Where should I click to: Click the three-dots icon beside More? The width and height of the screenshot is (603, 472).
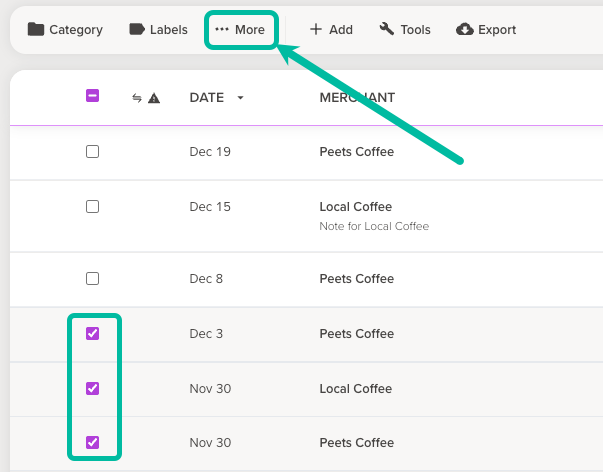[x=222, y=29]
